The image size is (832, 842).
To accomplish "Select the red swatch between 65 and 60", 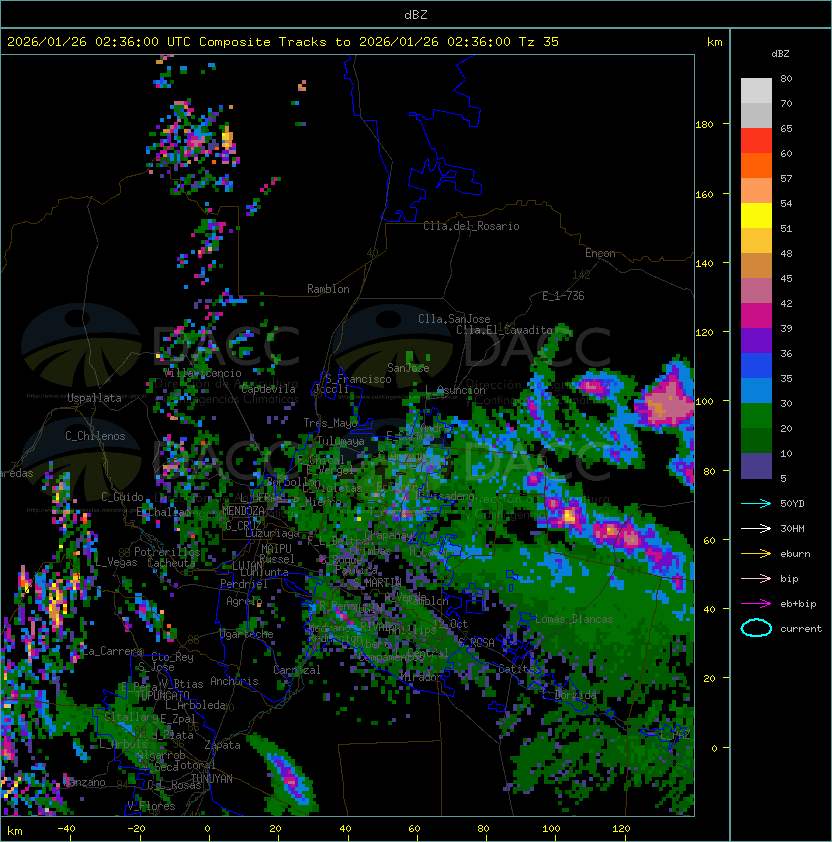I will pos(756,141).
